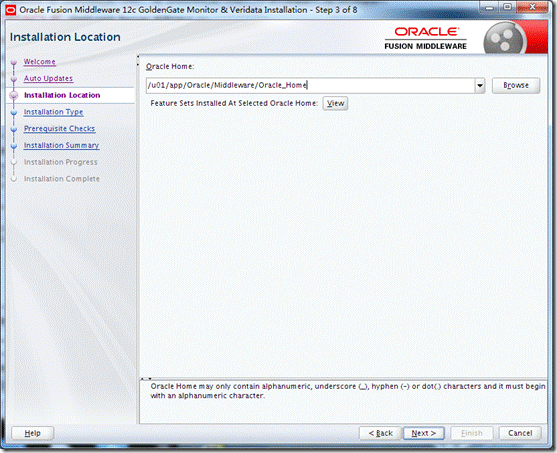557x453 pixels.
Task: Click the Auto Updates step bullet icon
Action: click(14, 79)
